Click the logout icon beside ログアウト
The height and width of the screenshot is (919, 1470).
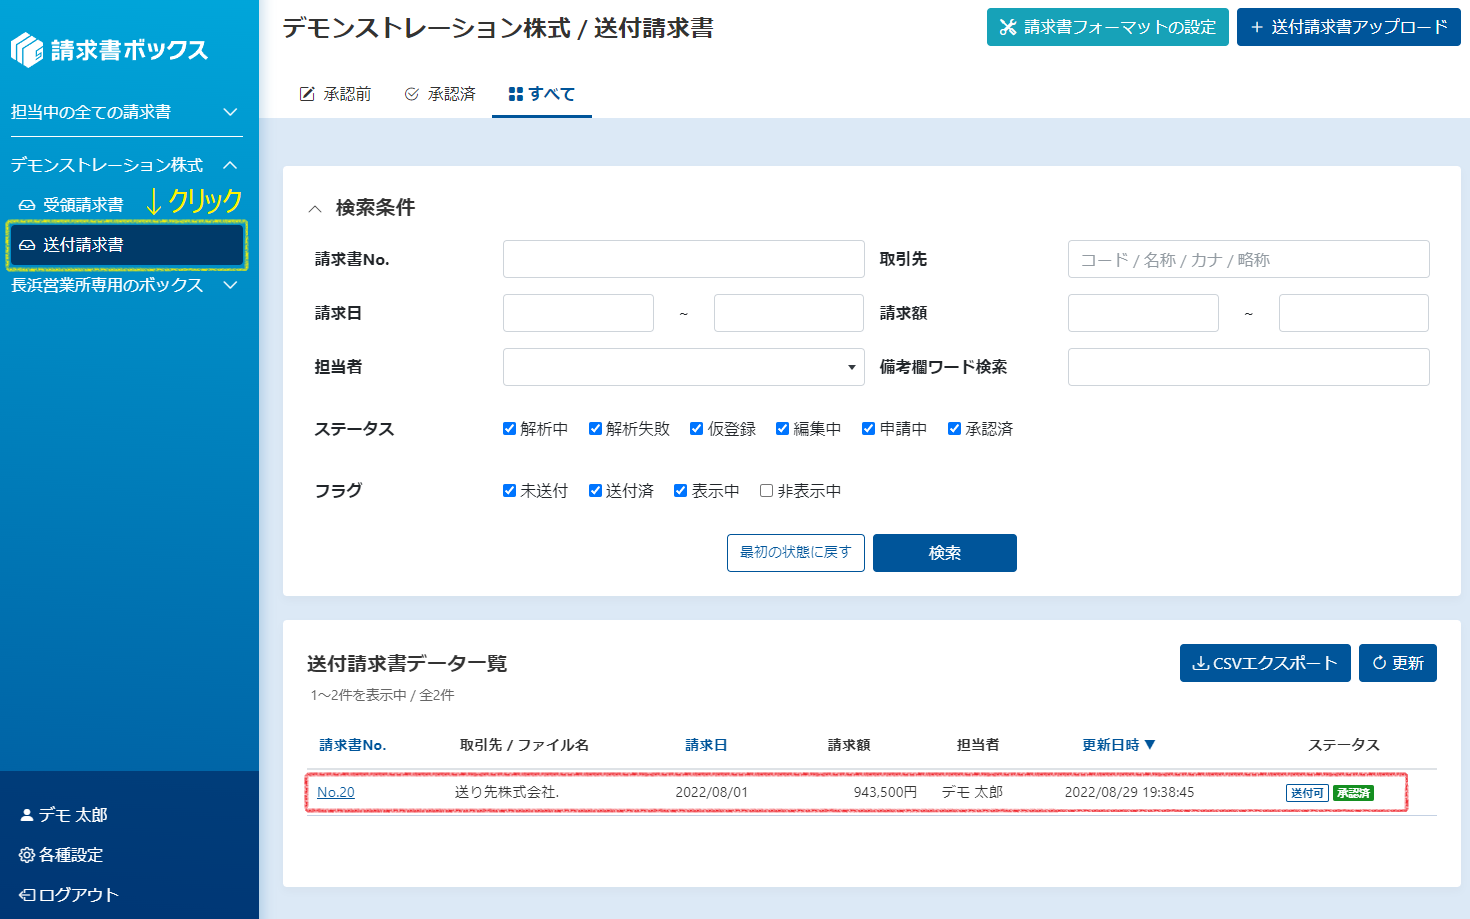coord(27,895)
